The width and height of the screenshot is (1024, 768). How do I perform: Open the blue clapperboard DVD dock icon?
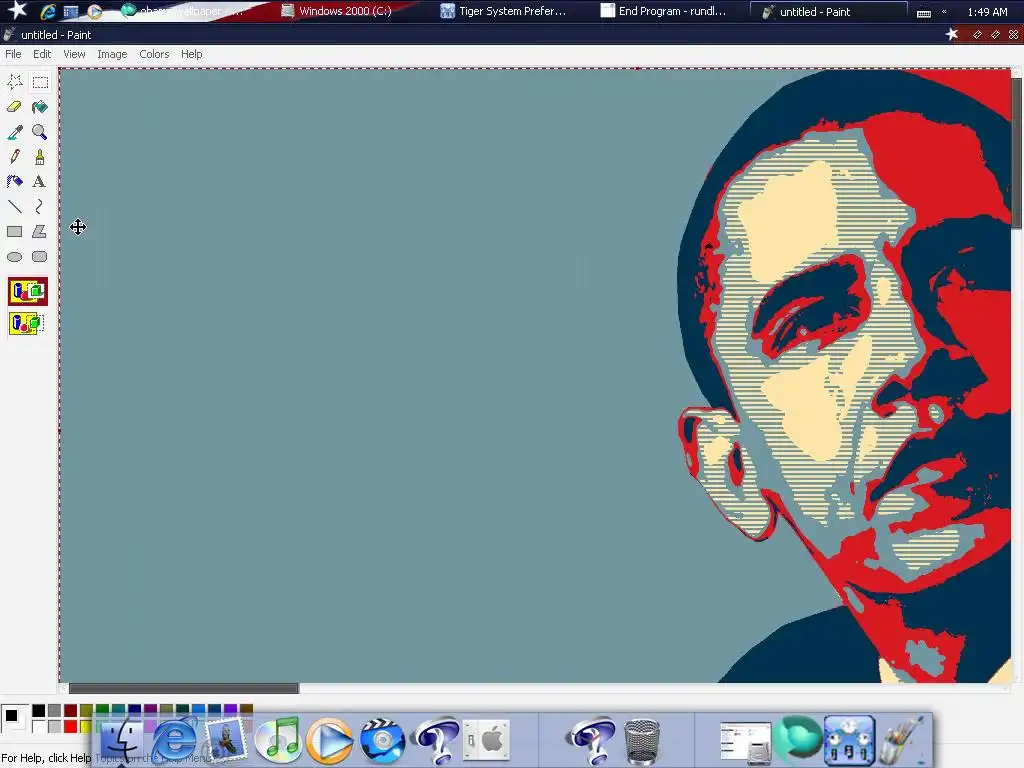pos(382,741)
